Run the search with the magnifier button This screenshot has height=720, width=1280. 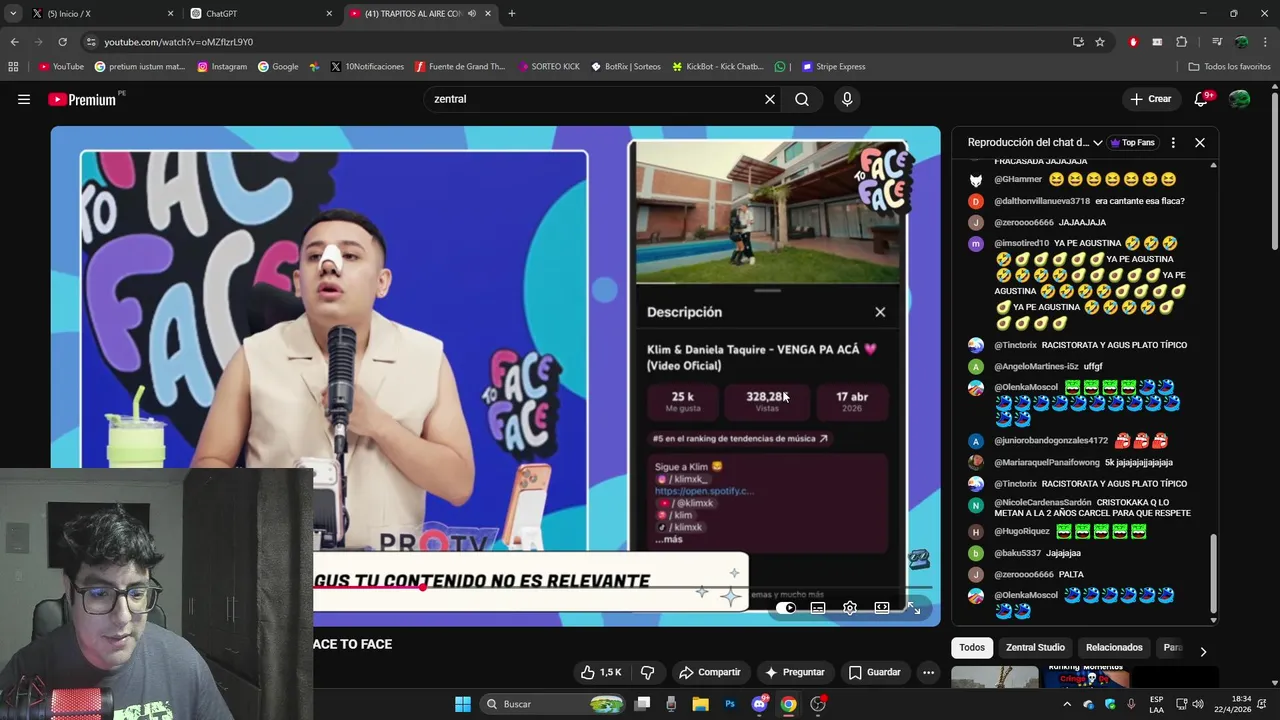pyautogui.click(x=802, y=99)
